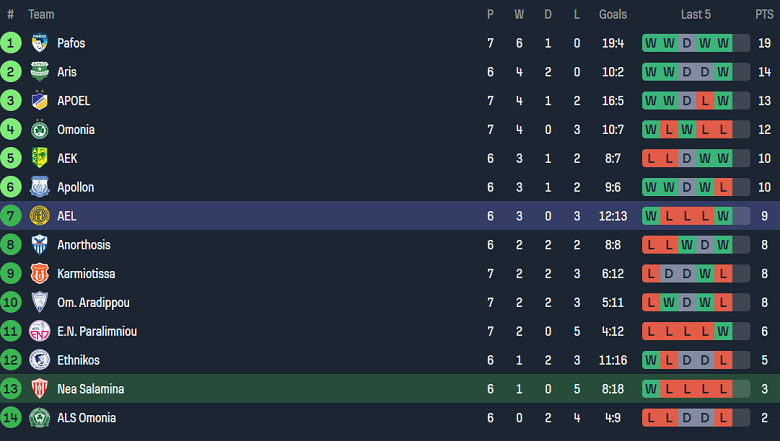Click the Team column header

tap(42, 15)
